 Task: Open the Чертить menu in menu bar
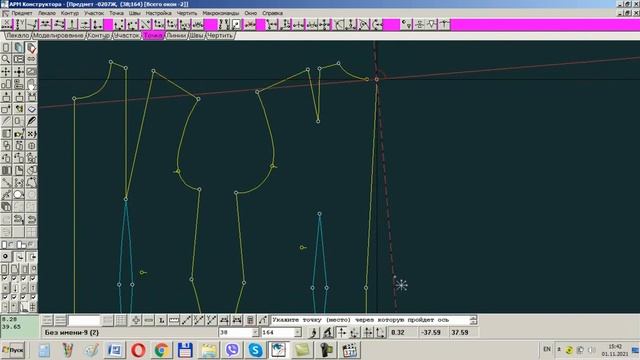coord(187,13)
